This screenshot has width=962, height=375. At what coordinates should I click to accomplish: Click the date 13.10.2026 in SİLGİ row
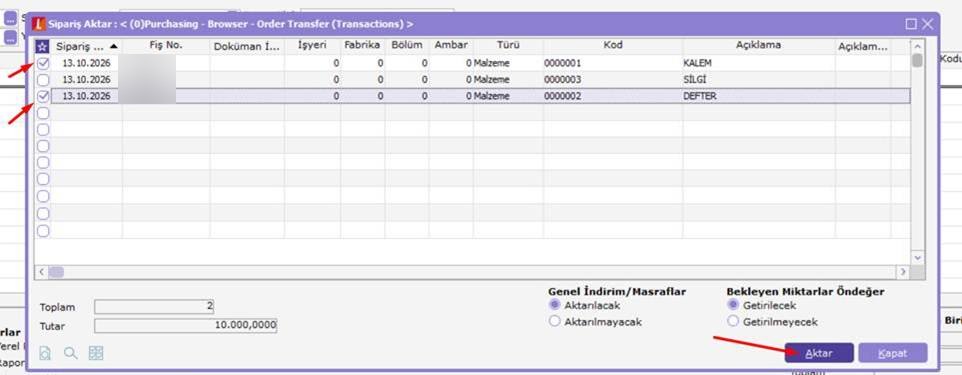[x=87, y=80]
